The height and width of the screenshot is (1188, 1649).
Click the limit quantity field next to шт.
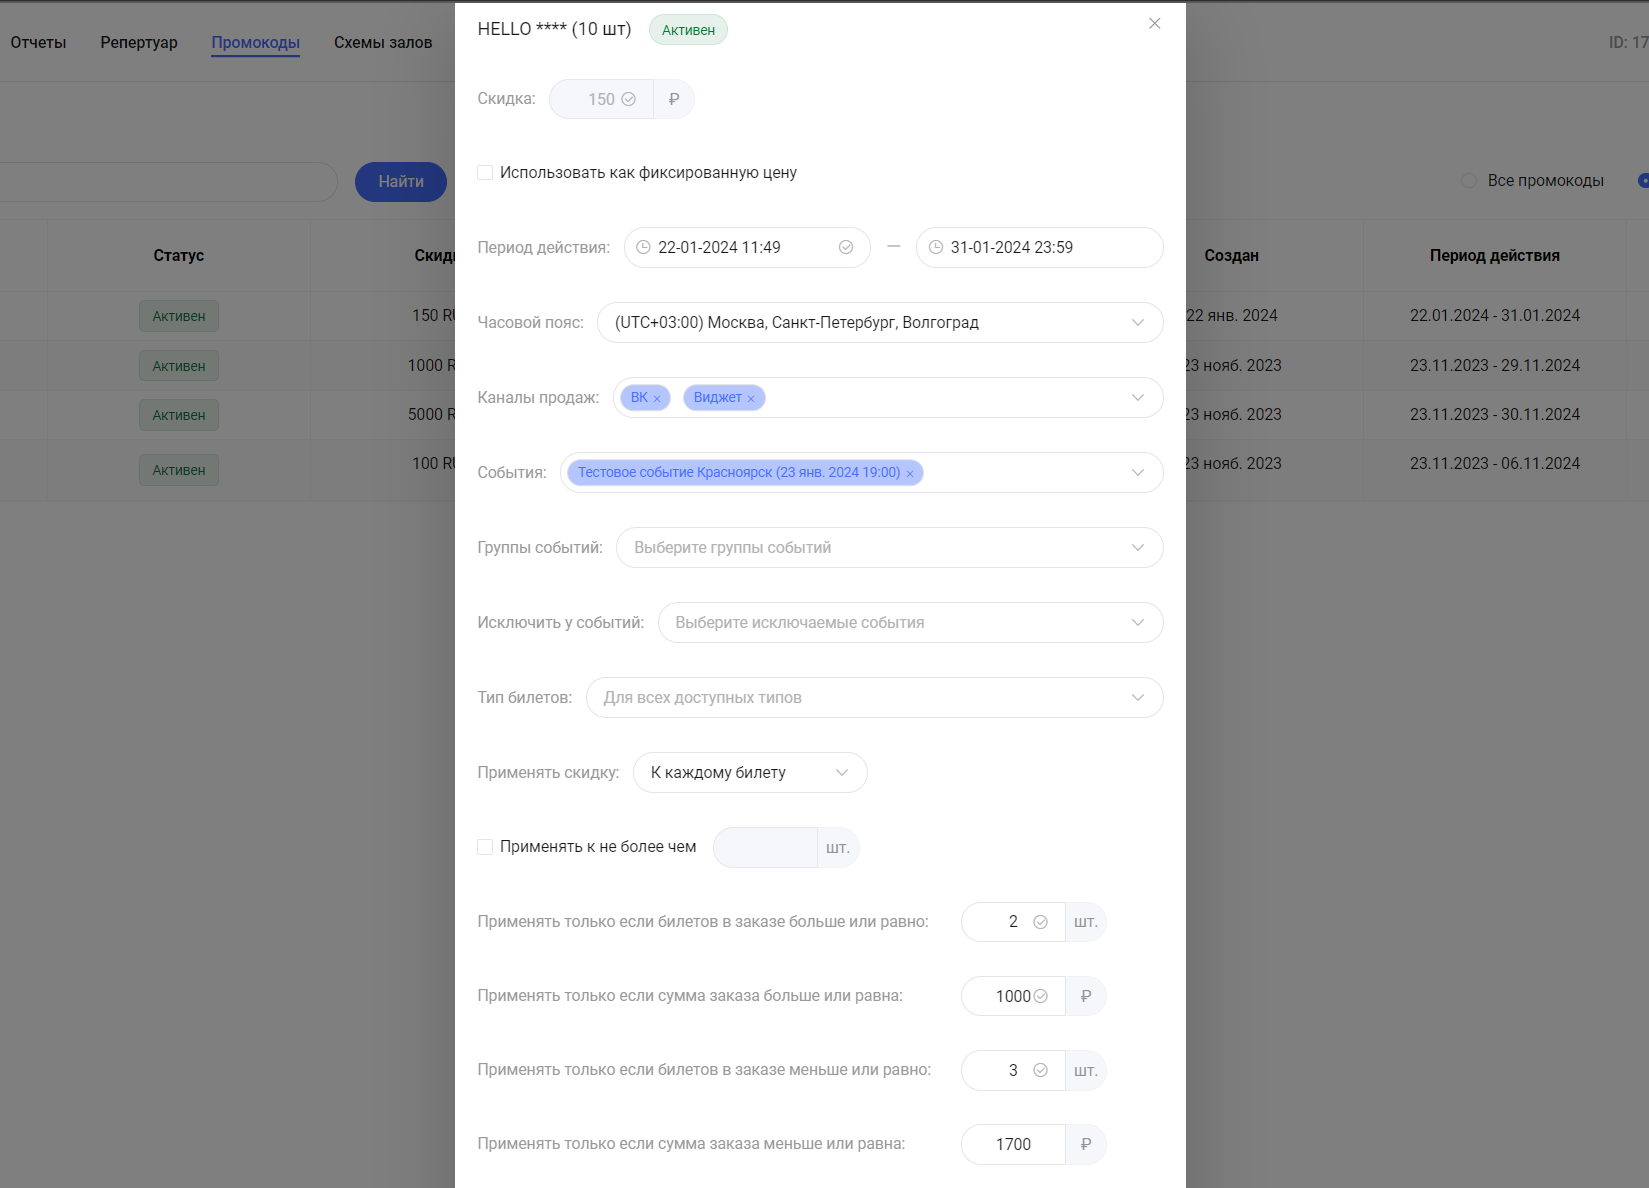click(765, 847)
